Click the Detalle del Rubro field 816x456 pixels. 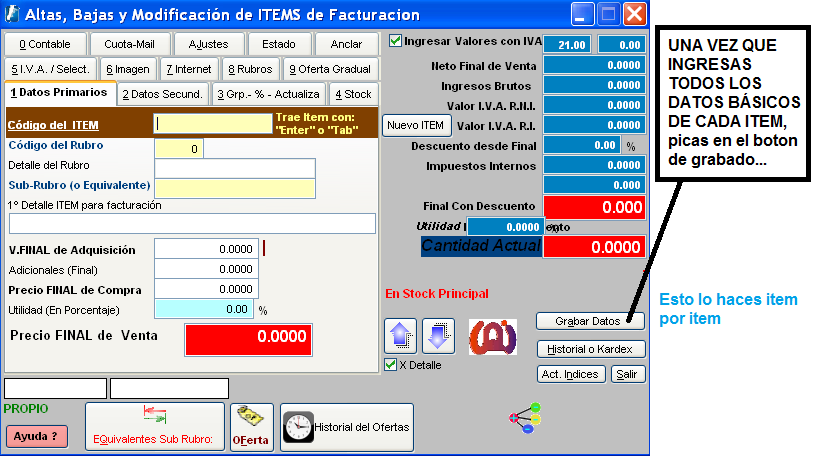coord(235,169)
